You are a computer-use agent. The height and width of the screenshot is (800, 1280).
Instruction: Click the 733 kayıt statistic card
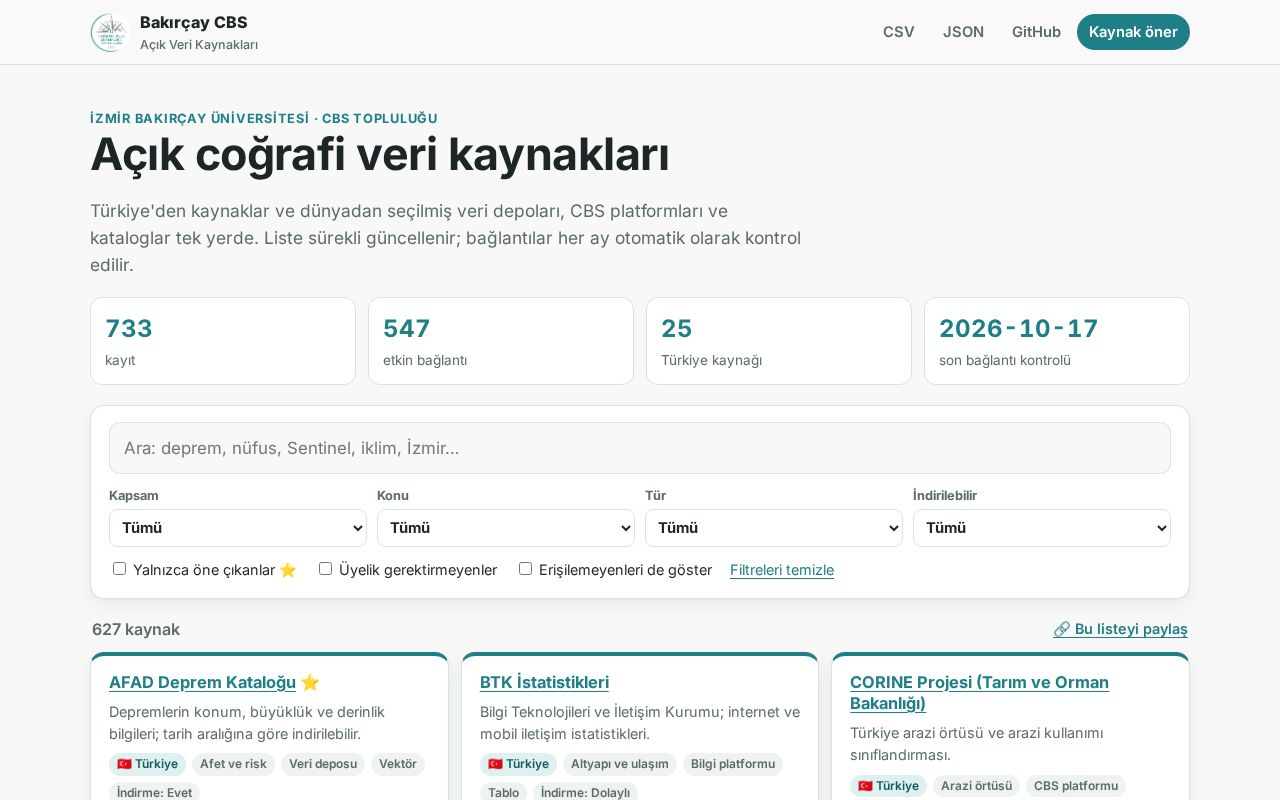tap(223, 341)
